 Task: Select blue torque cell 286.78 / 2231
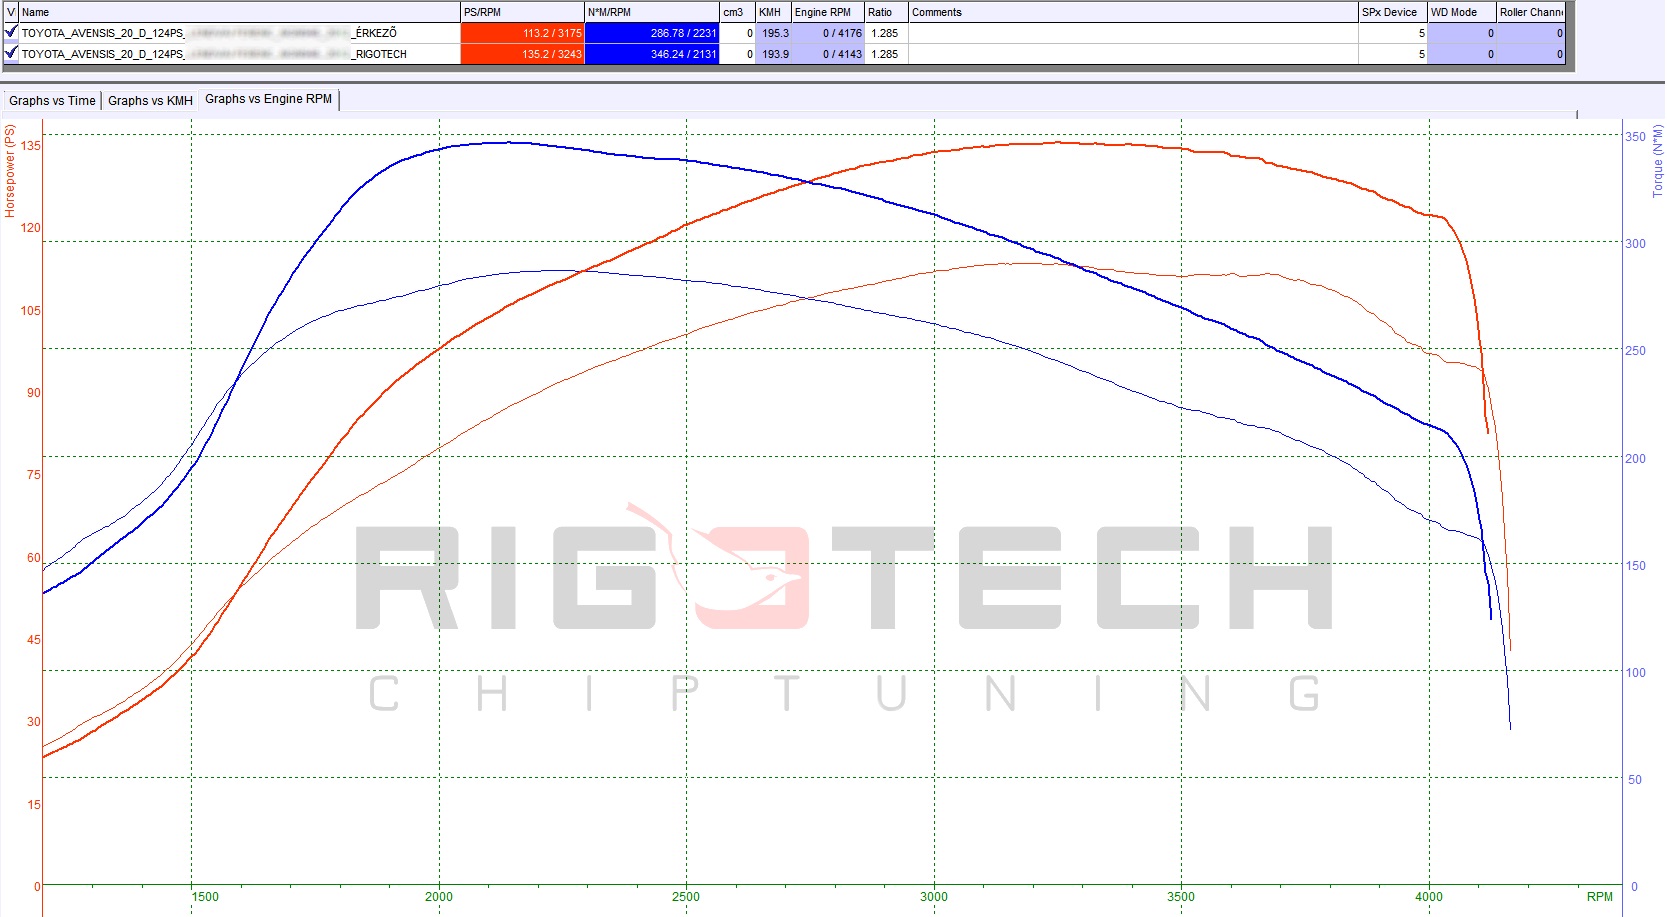coord(652,33)
